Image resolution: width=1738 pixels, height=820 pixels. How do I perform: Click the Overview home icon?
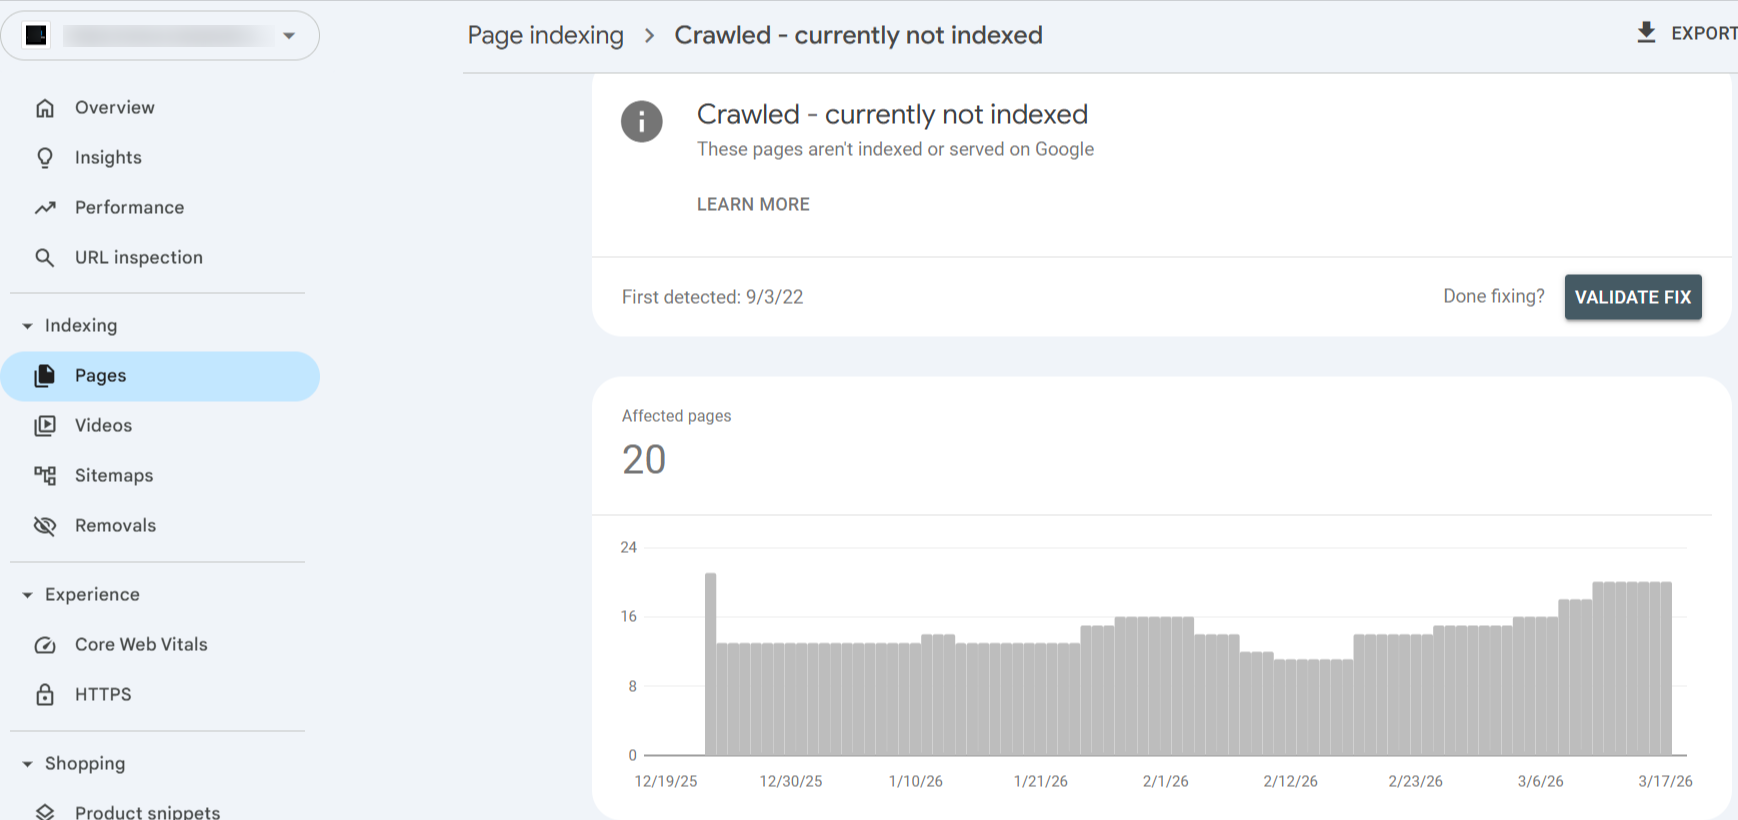click(x=45, y=108)
